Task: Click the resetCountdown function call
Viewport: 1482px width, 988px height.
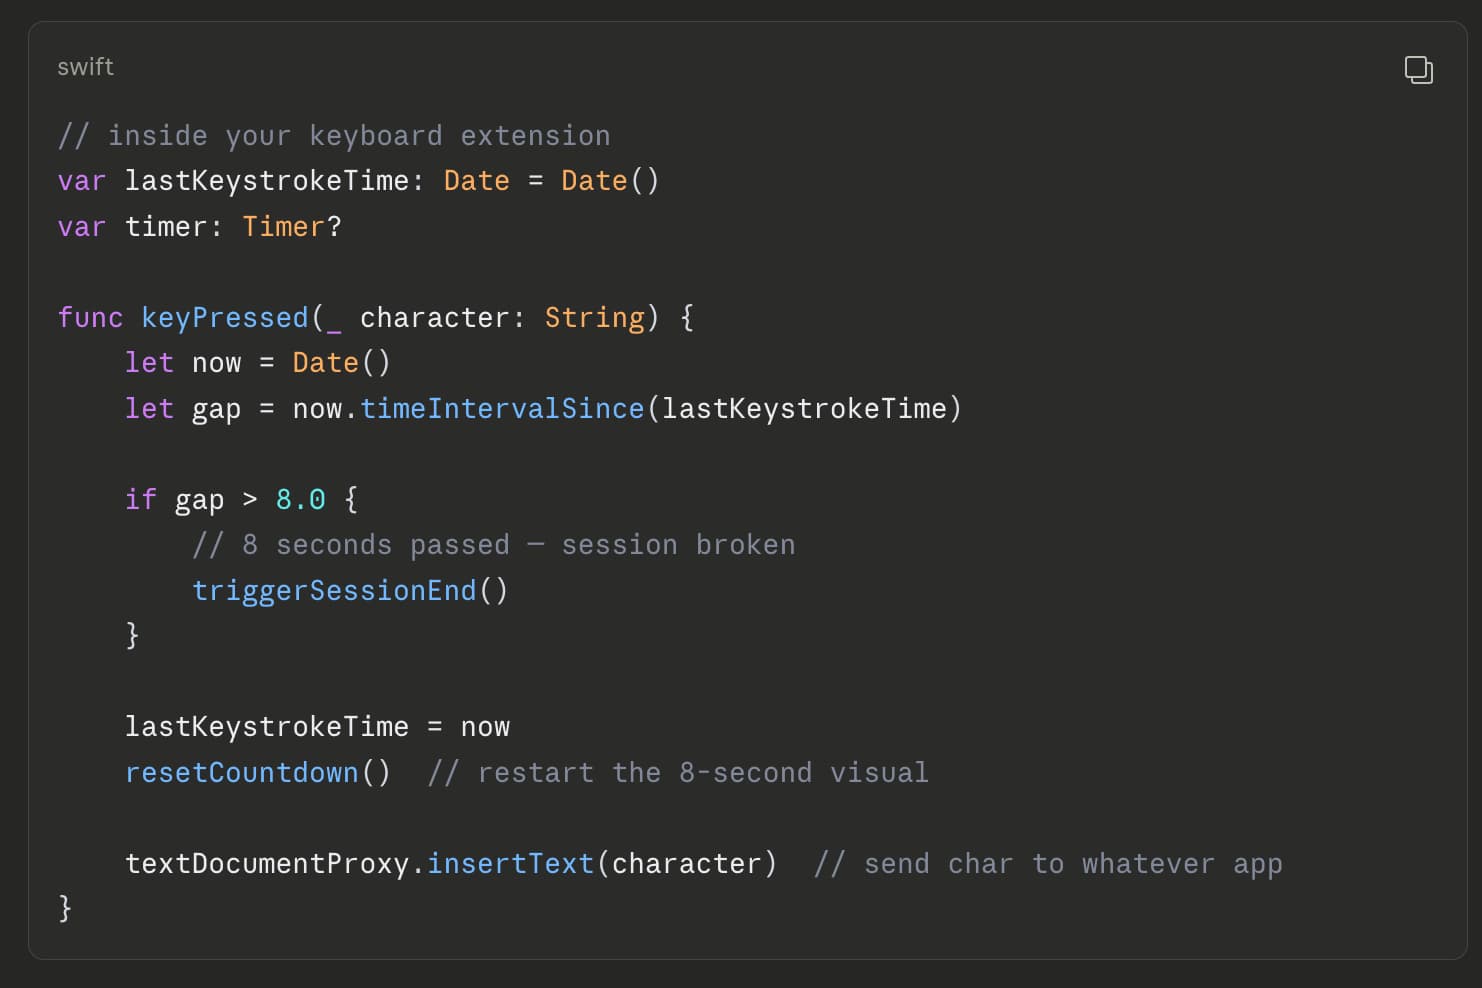Action: tap(242, 772)
